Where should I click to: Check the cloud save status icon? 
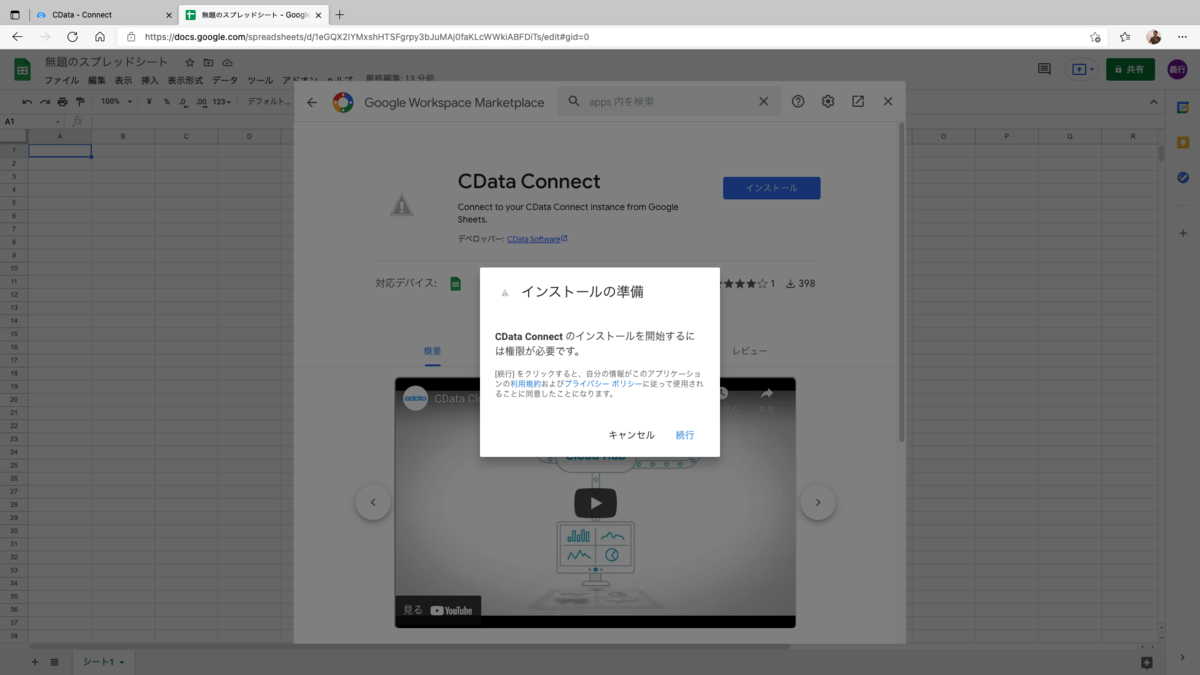tap(228, 63)
